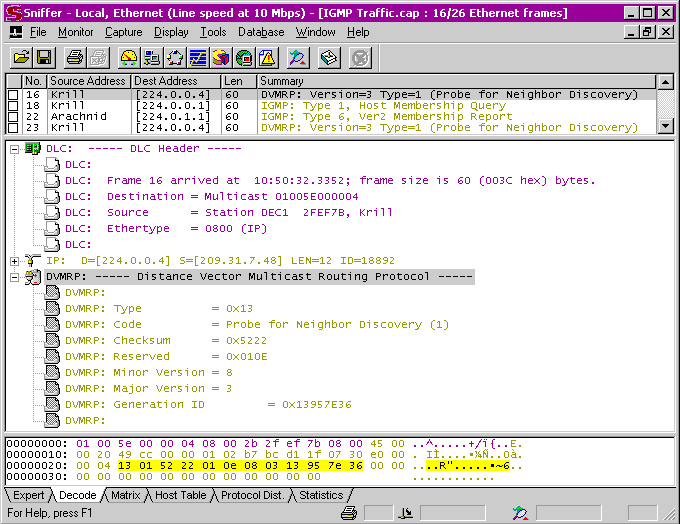Viewport: 680px width, 524px height.
Task: Switch to the Protocol Dist. tab
Action: 253,495
